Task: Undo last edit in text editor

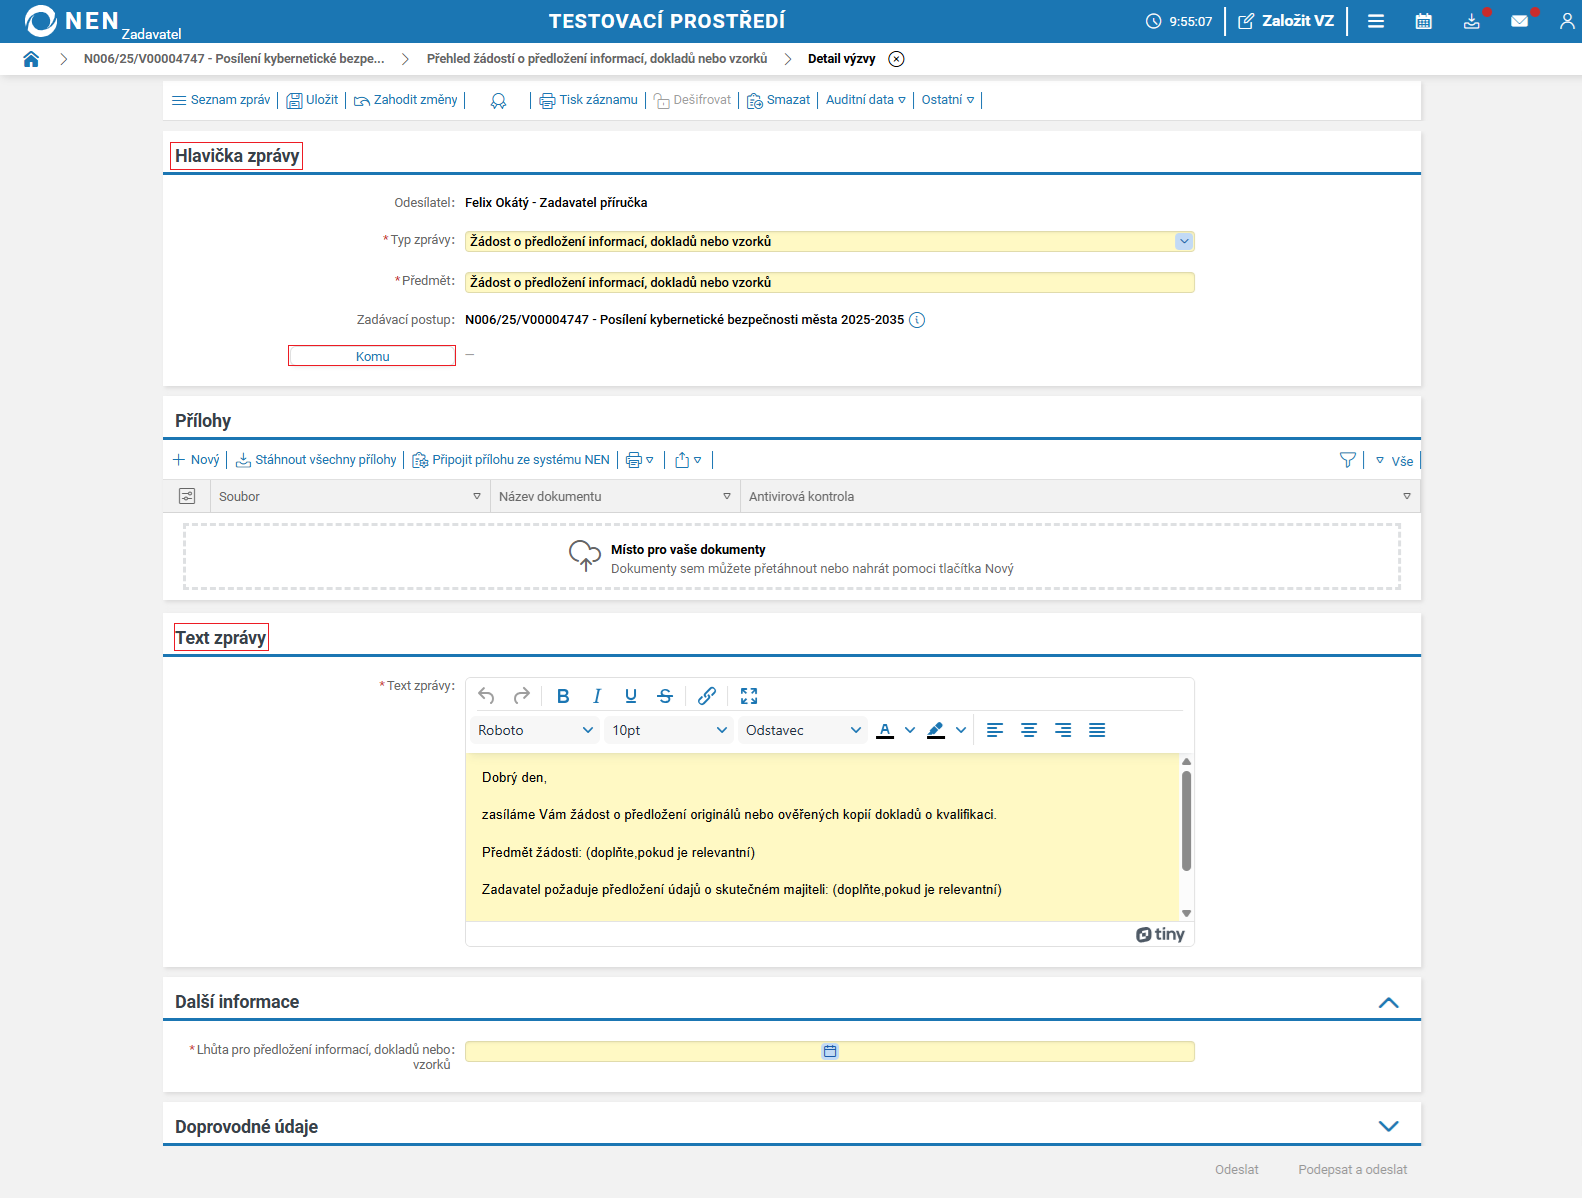Action: click(x=487, y=696)
